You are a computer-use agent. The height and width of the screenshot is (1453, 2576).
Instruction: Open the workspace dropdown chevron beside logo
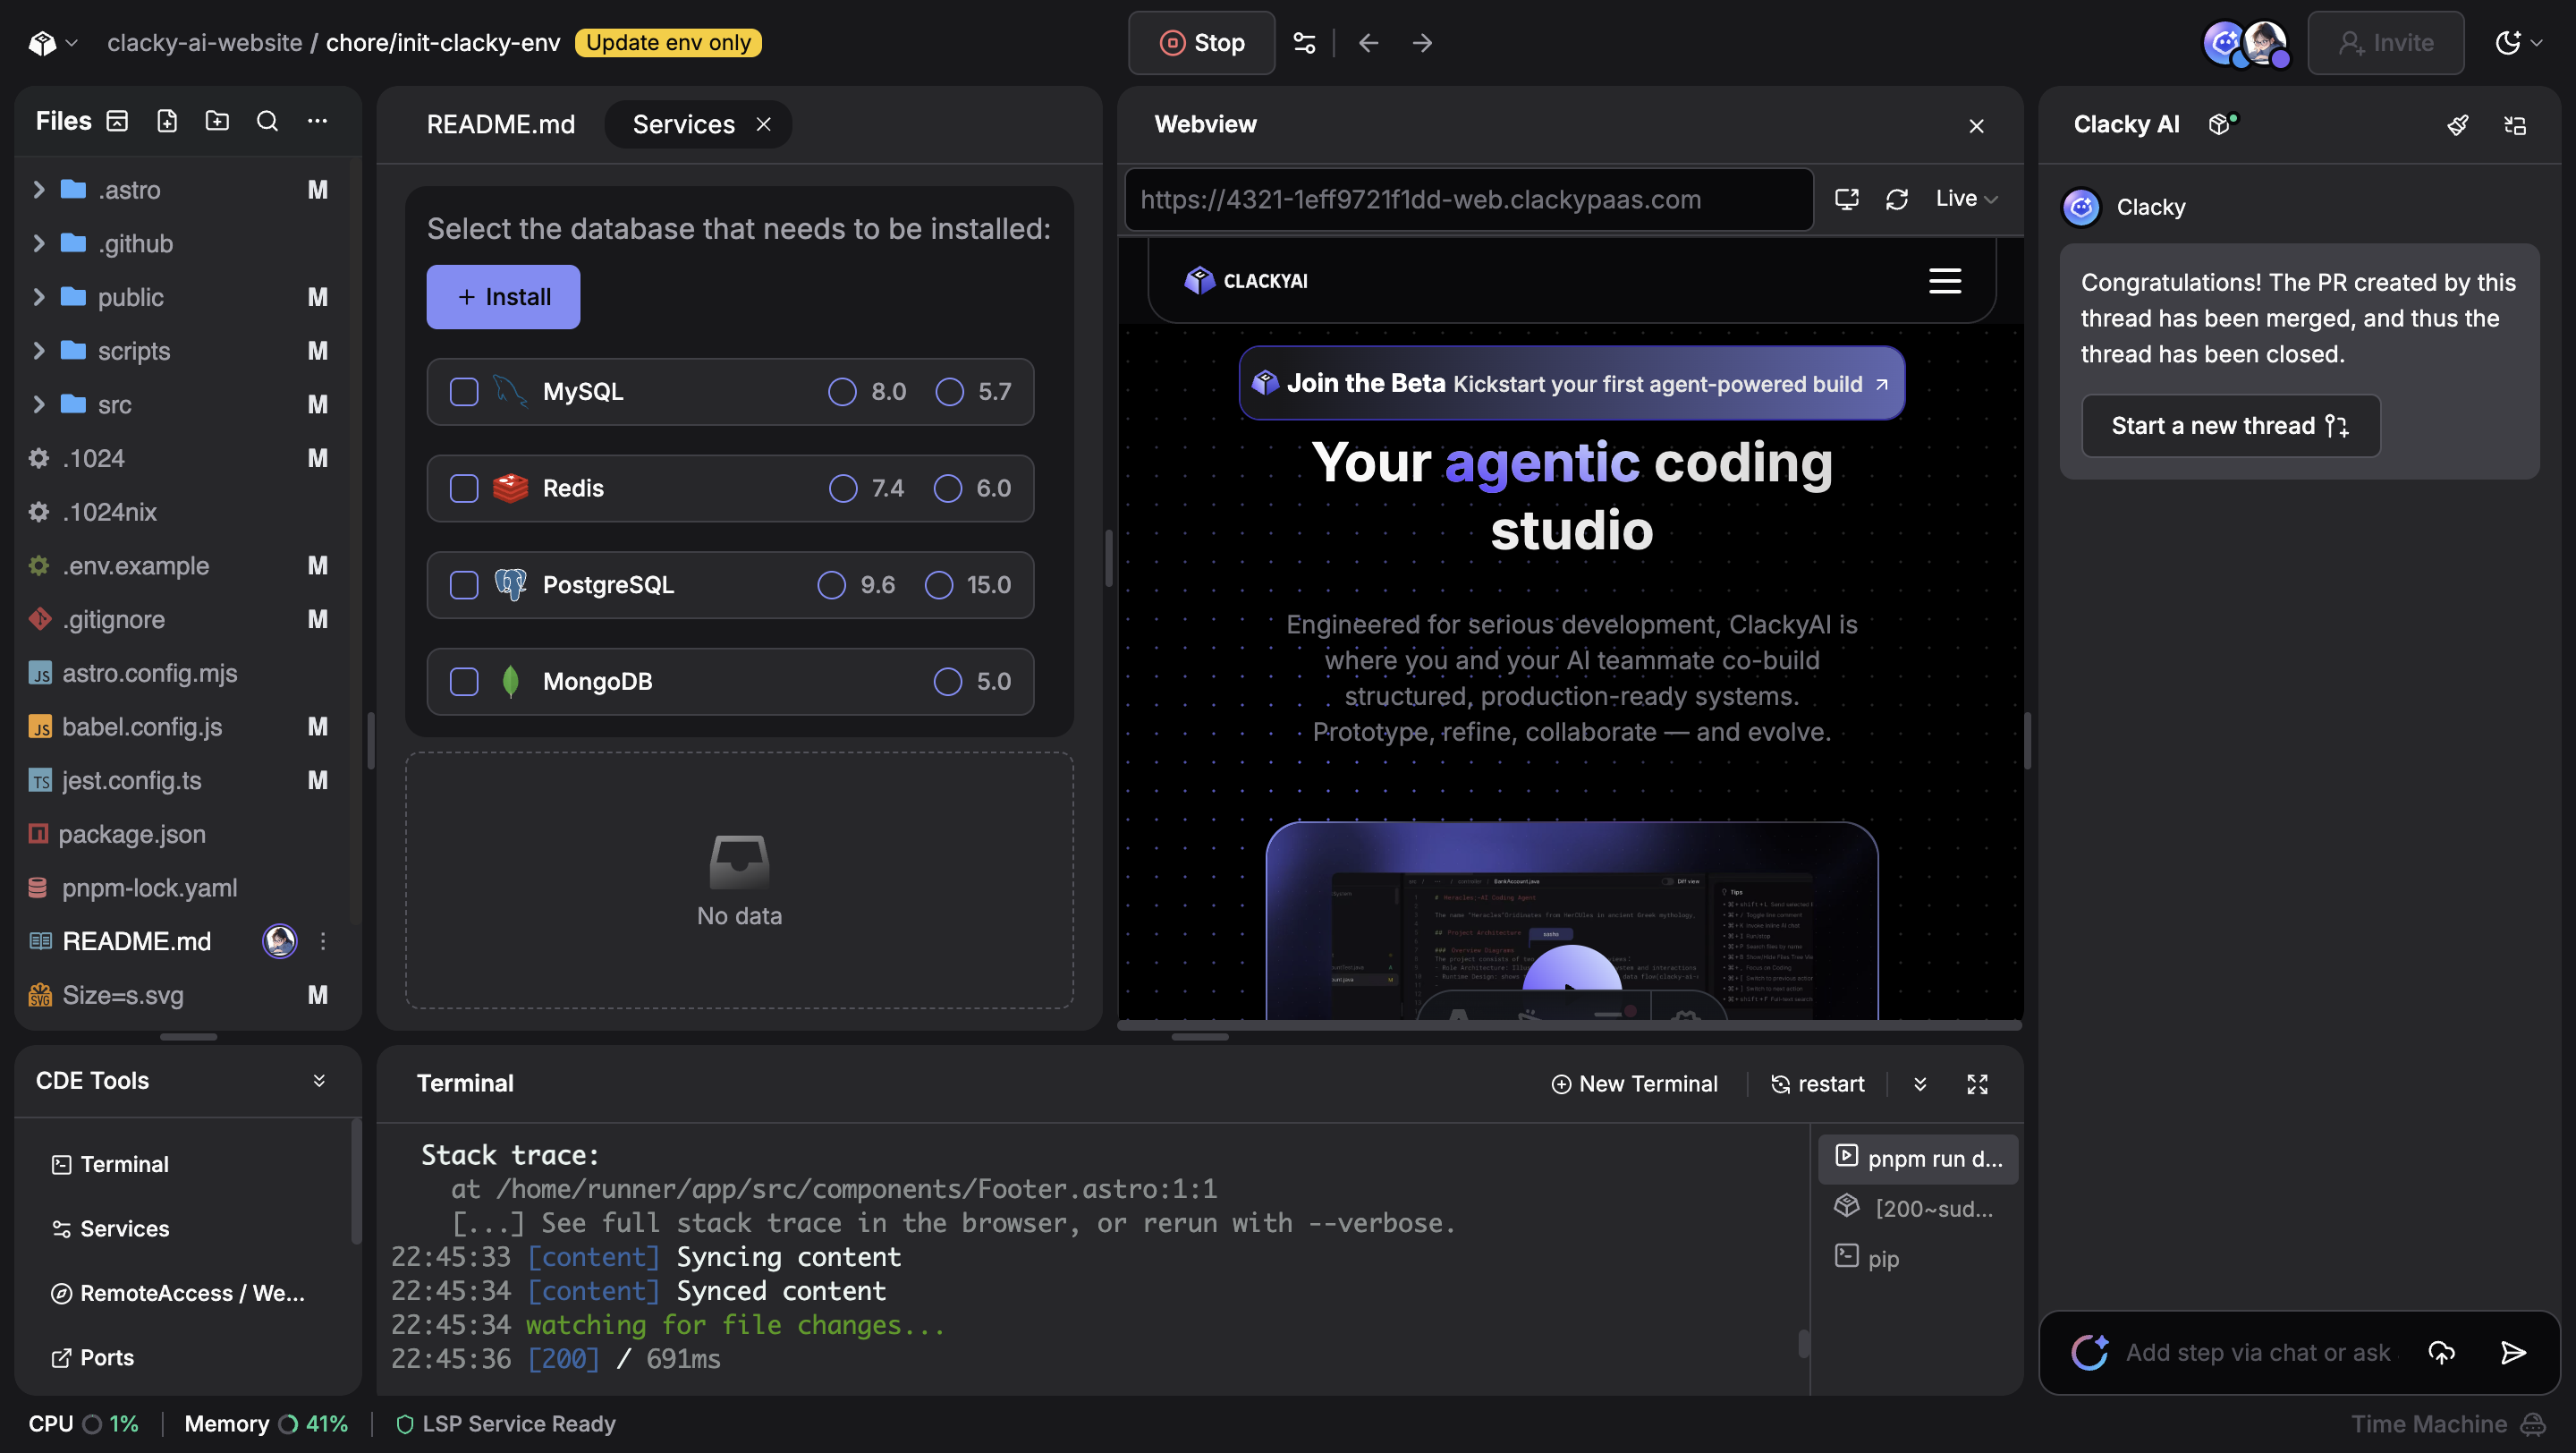pyautogui.click(x=72, y=43)
